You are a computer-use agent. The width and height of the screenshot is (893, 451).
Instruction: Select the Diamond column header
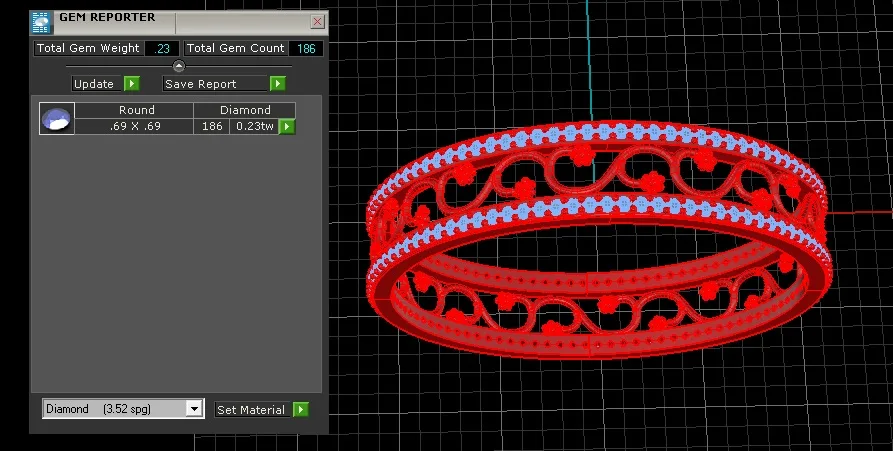coord(245,110)
